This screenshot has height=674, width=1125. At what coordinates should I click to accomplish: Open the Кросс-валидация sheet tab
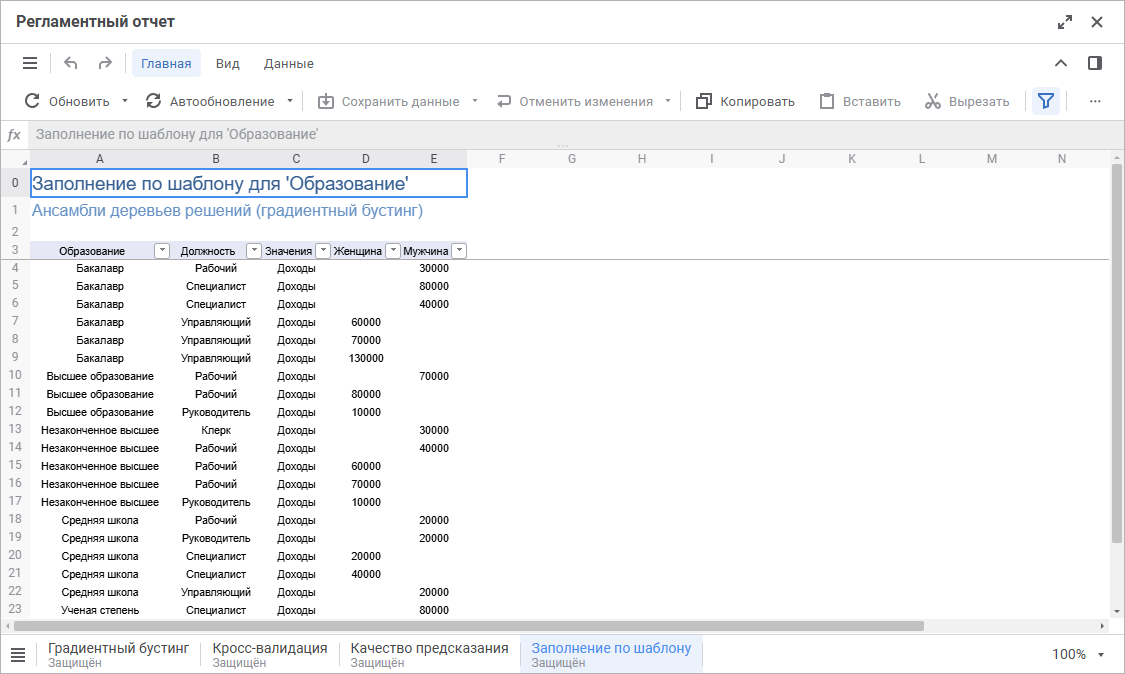click(x=270, y=654)
